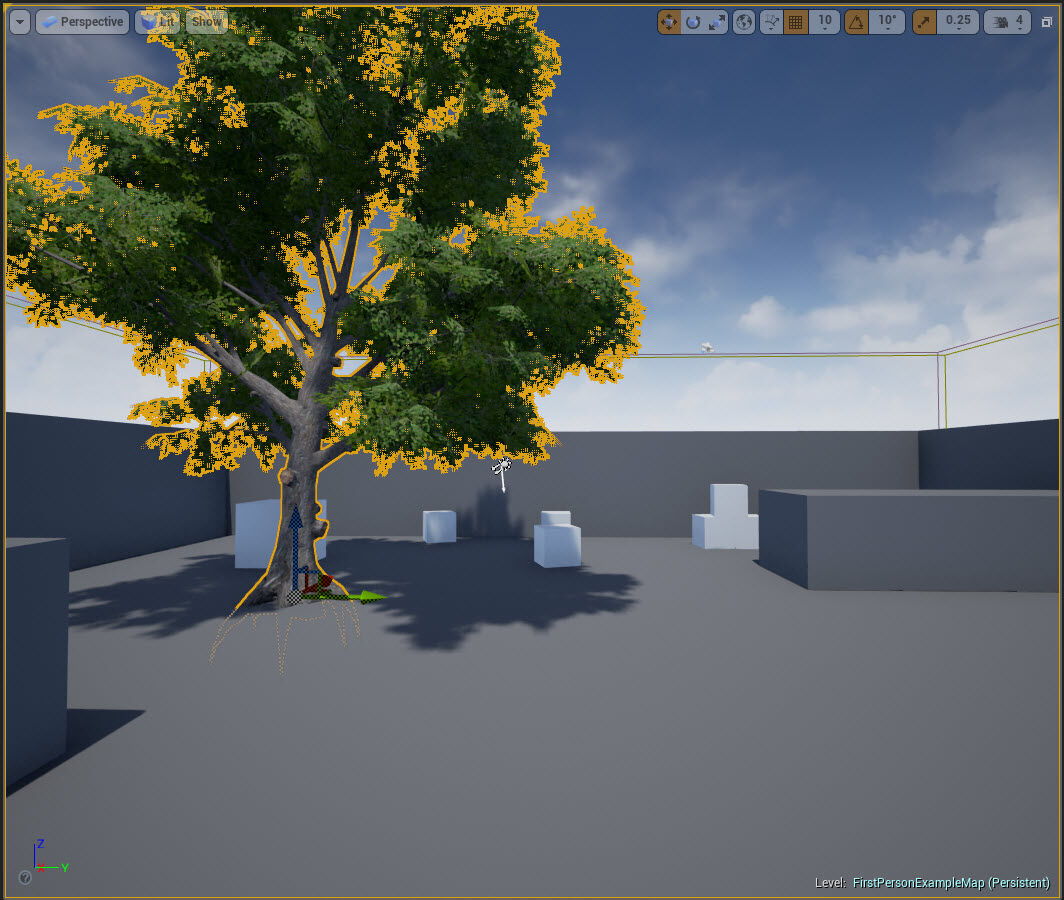Switch to the Rotate tool
The height and width of the screenshot is (900, 1064).
pyautogui.click(x=693, y=21)
